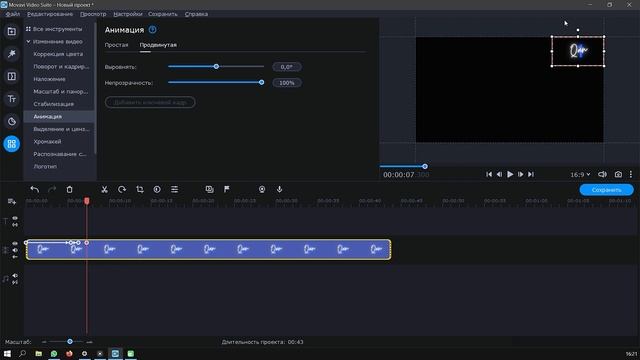Open the transitions panel icon

click(x=11, y=76)
